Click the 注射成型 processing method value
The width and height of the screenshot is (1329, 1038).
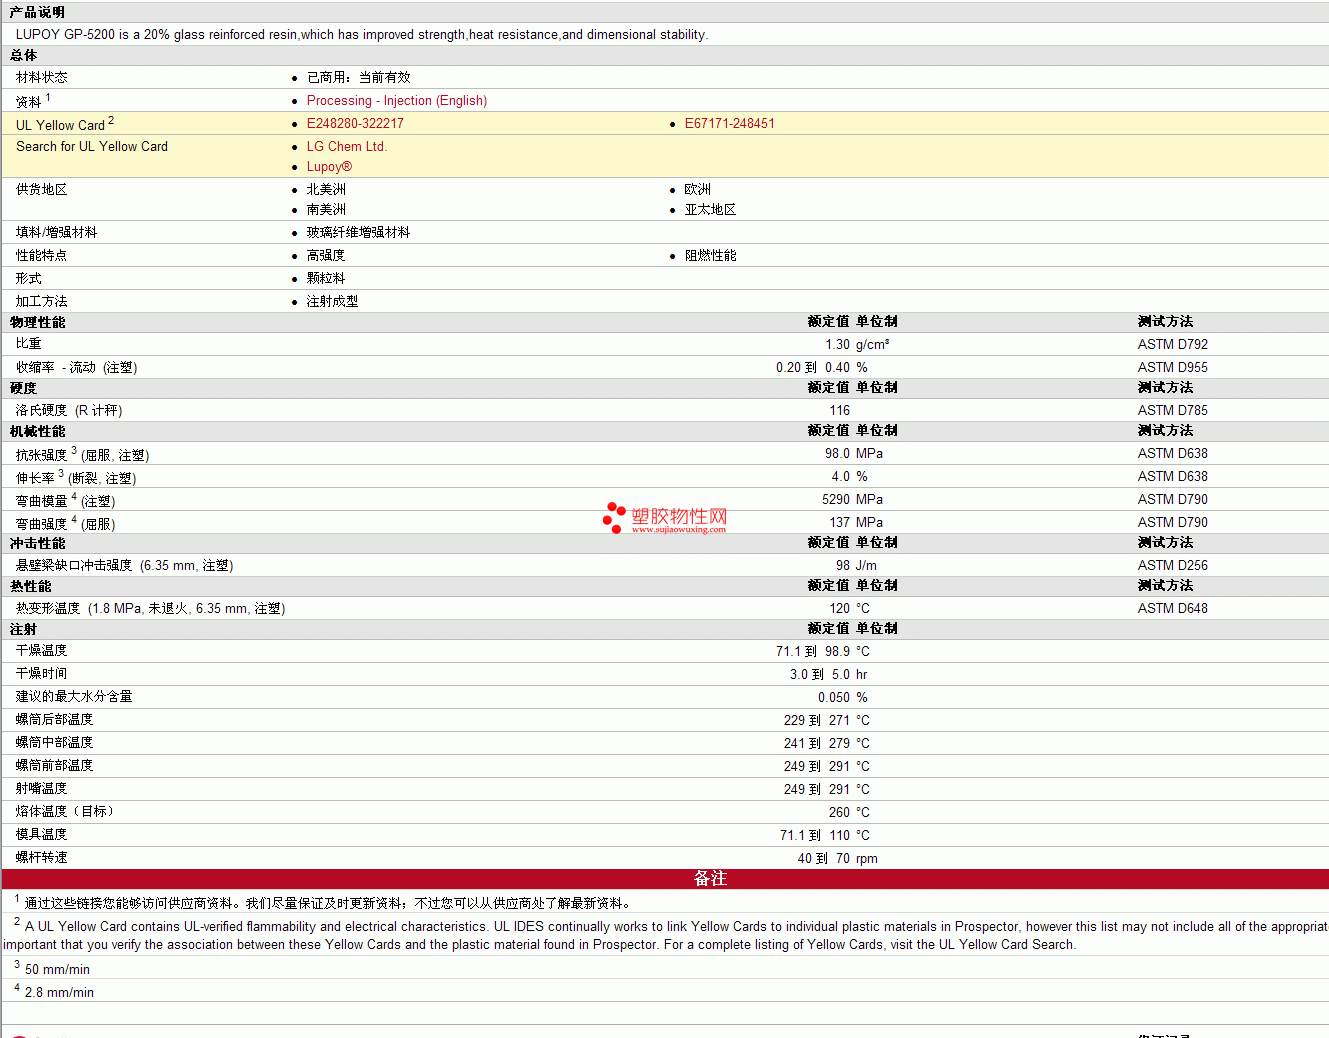tap(332, 302)
